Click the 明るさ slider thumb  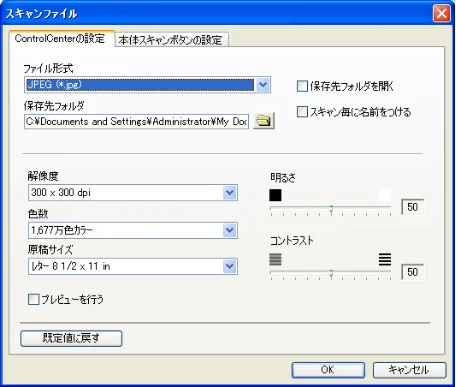coord(331,209)
